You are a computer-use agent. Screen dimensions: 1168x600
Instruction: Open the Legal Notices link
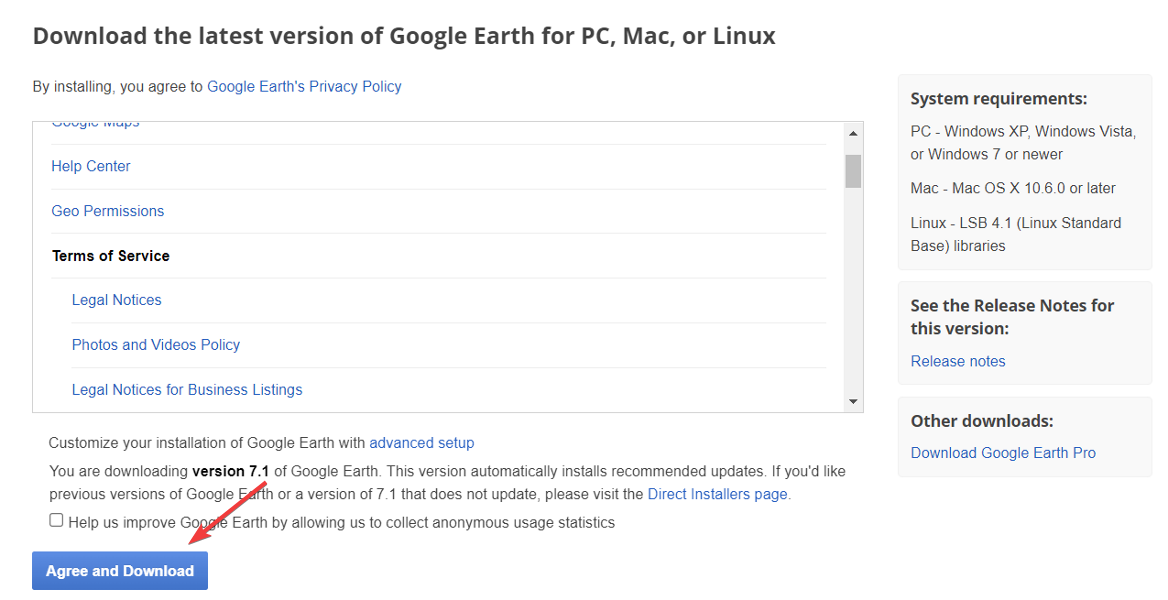(x=116, y=299)
